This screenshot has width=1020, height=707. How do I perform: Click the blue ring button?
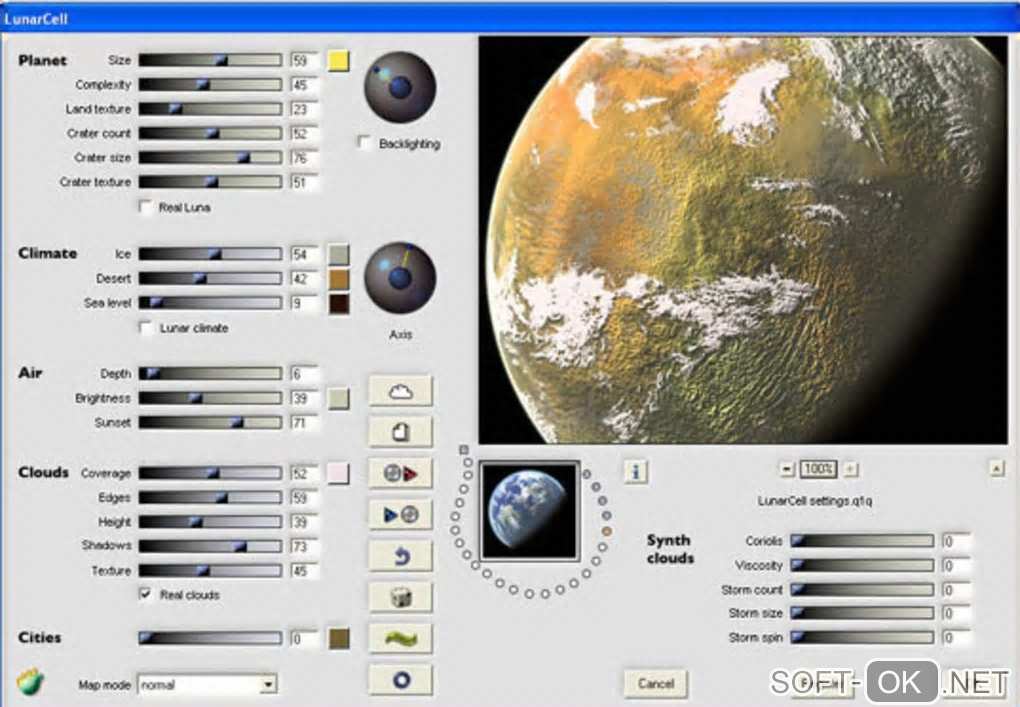(x=400, y=680)
